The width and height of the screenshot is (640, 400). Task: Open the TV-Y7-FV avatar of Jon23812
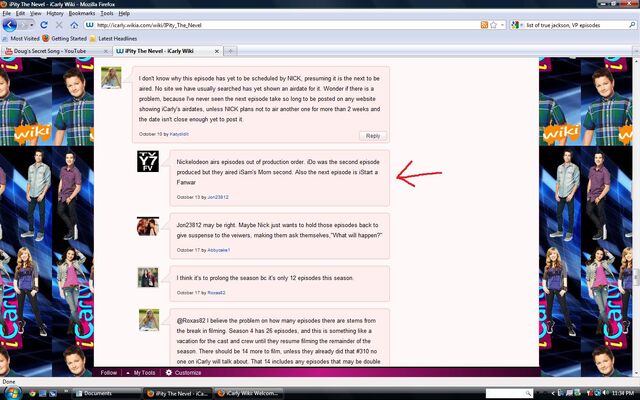148,161
